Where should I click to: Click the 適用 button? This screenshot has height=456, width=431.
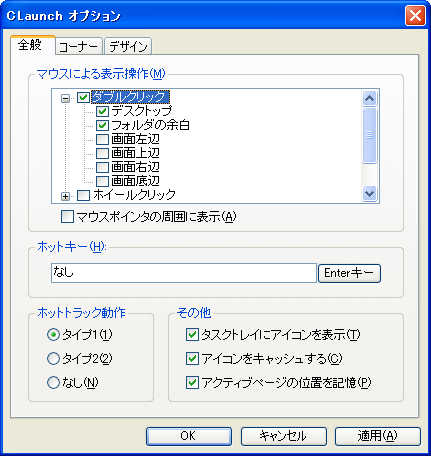(378, 436)
